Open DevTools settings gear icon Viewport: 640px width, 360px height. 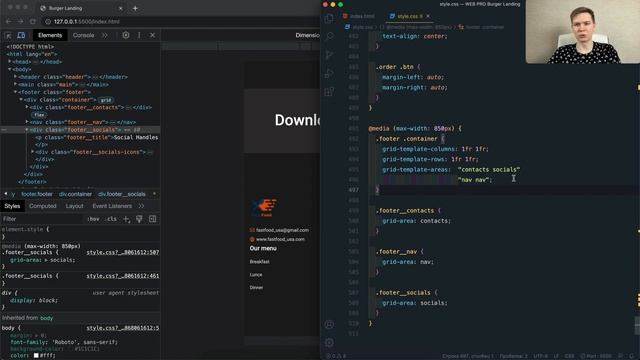[x=126, y=36]
